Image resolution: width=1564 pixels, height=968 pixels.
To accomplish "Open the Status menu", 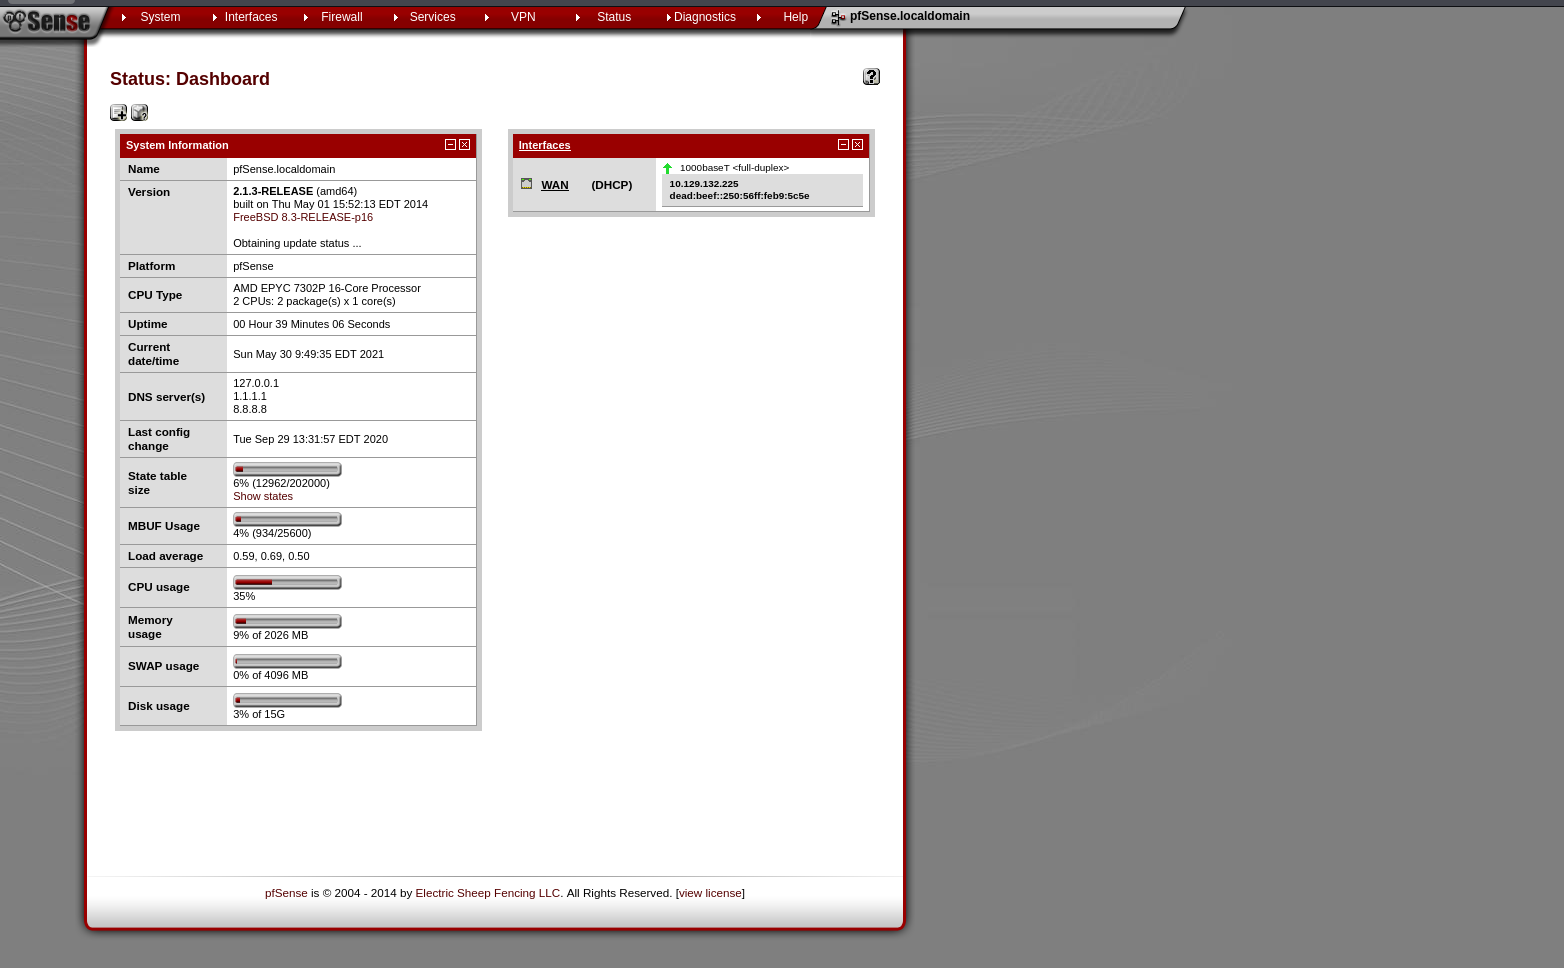I will [614, 17].
